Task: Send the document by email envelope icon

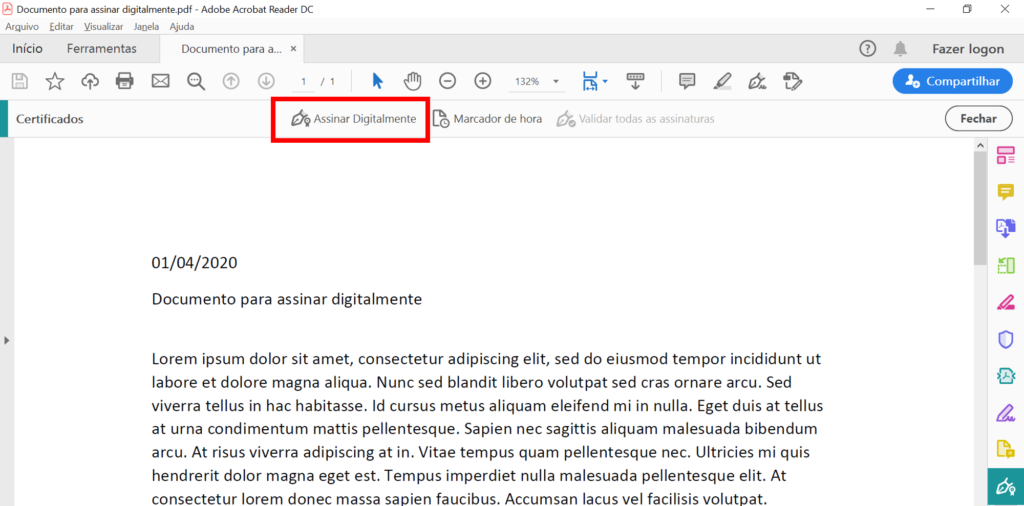Action: pos(160,81)
